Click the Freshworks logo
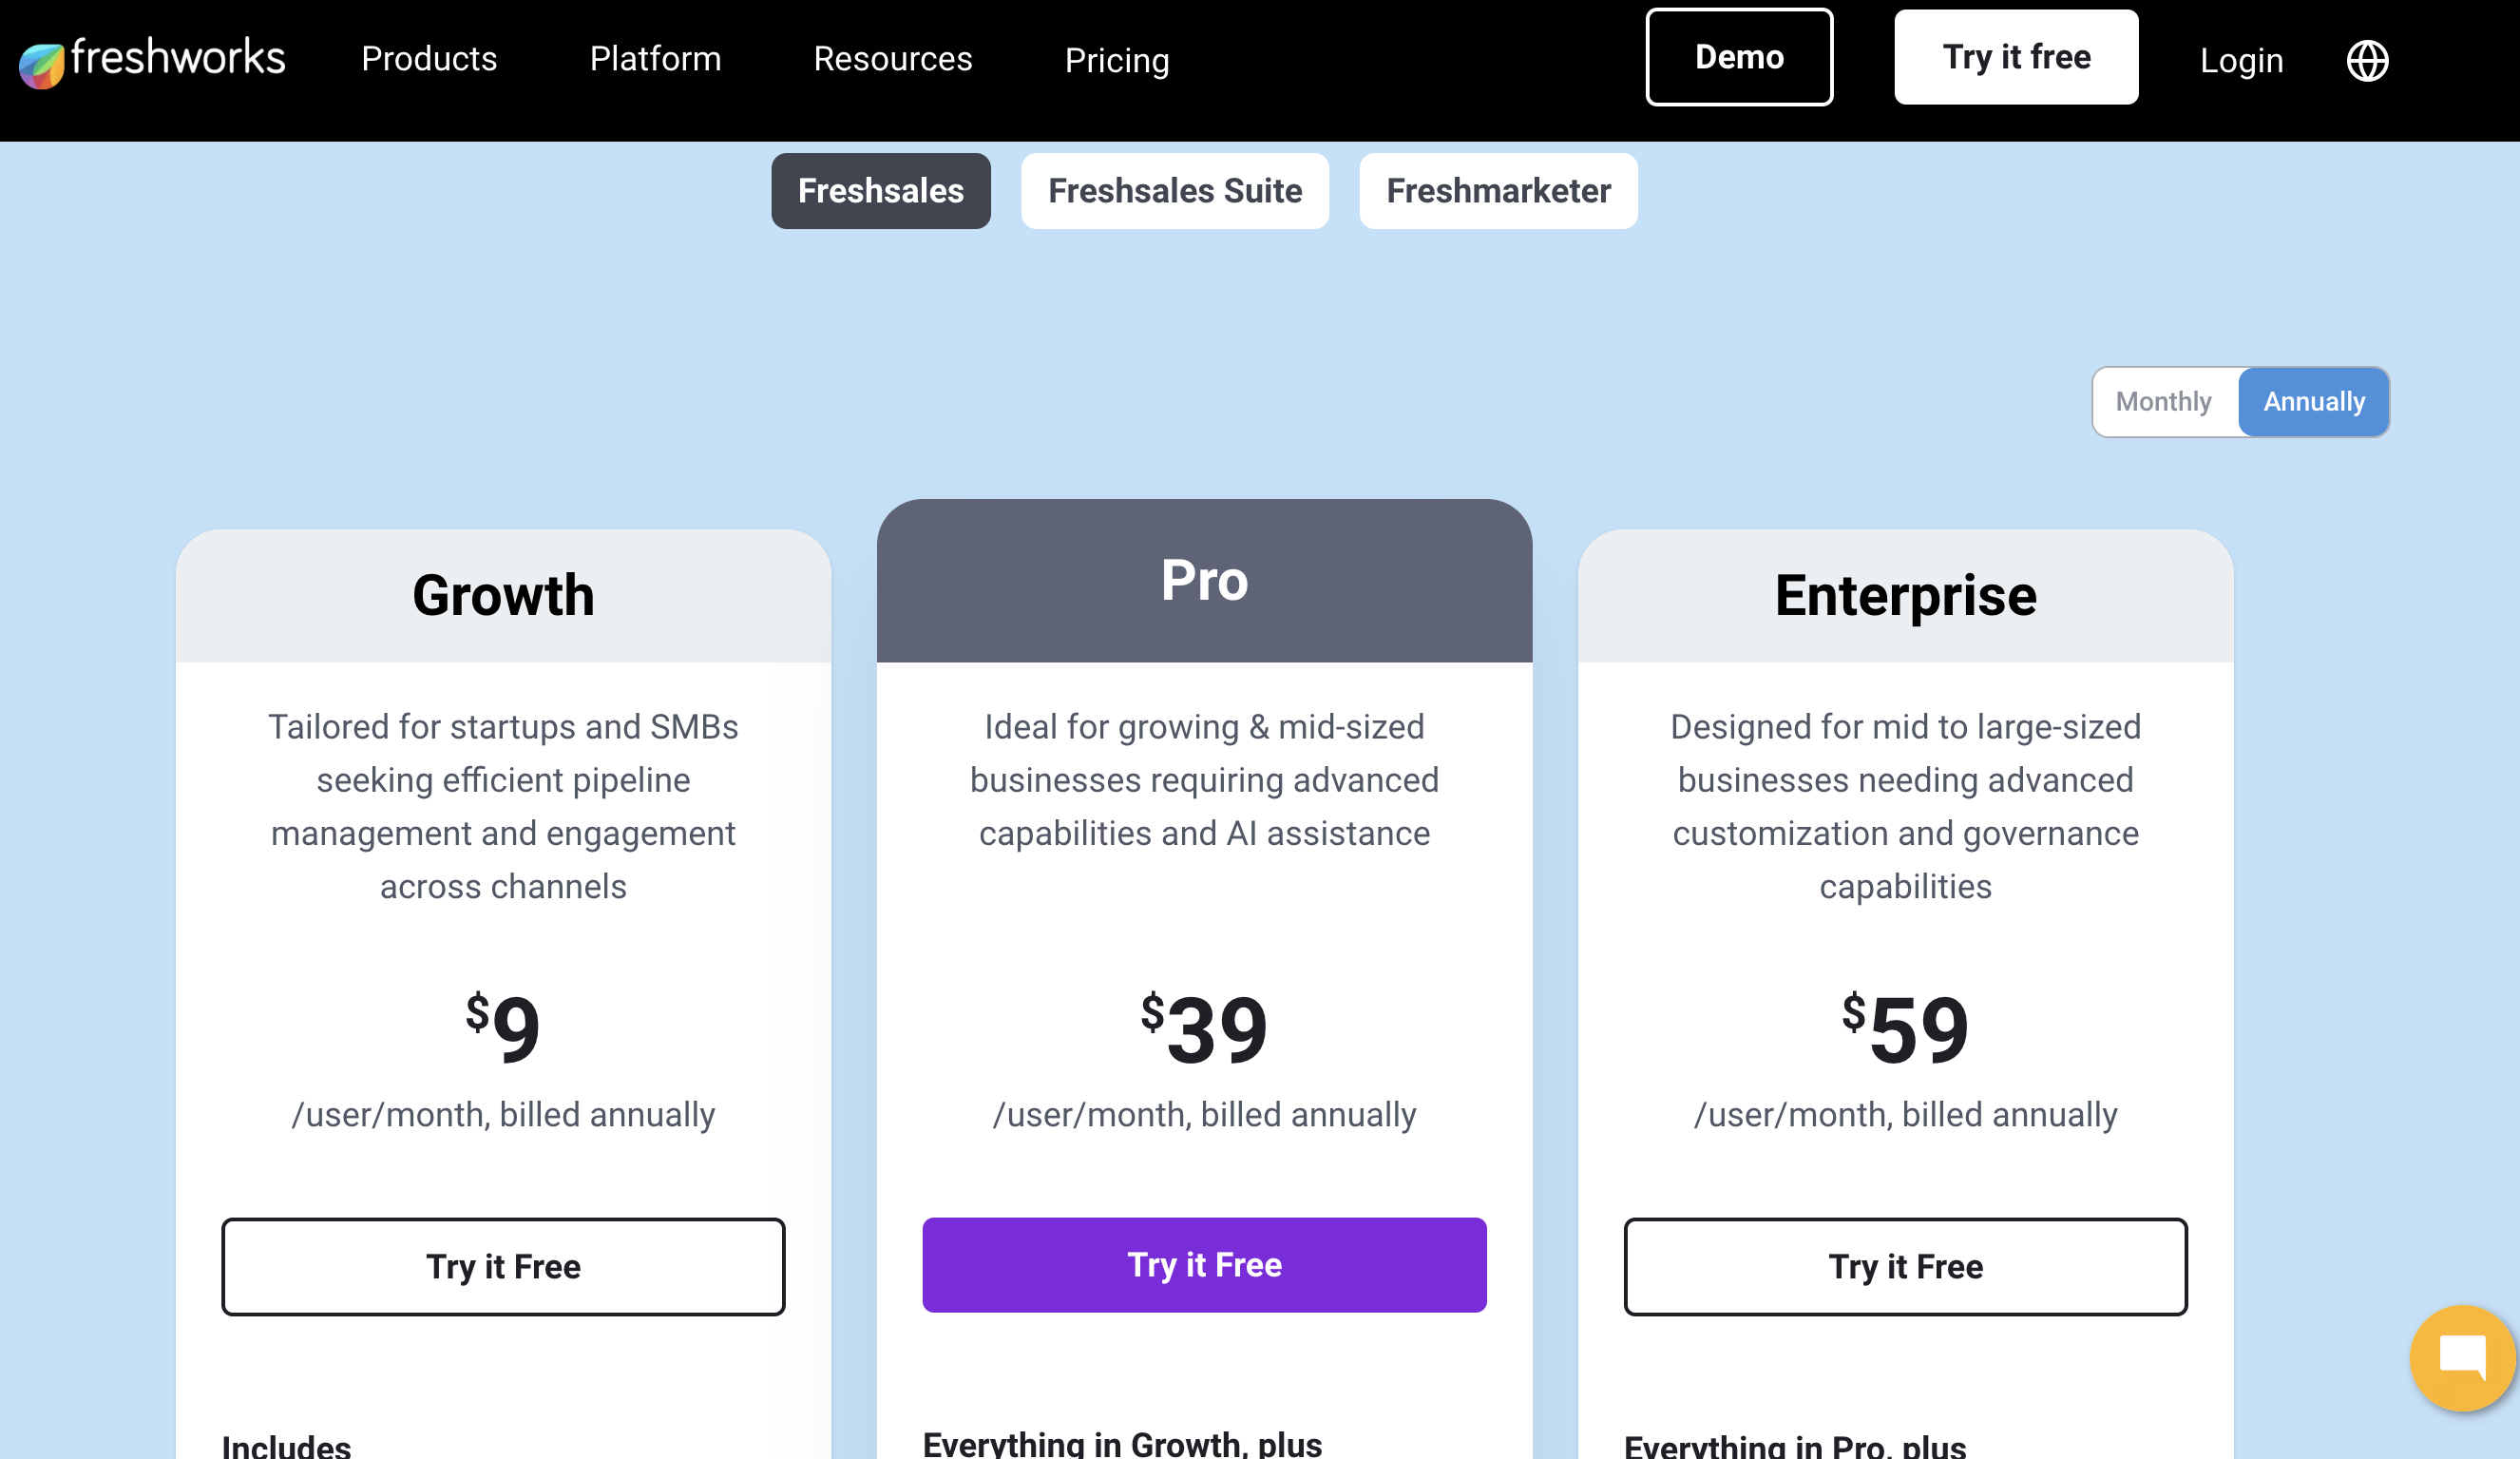The width and height of the screenshot is (2520, 1459). coord(152,60)
